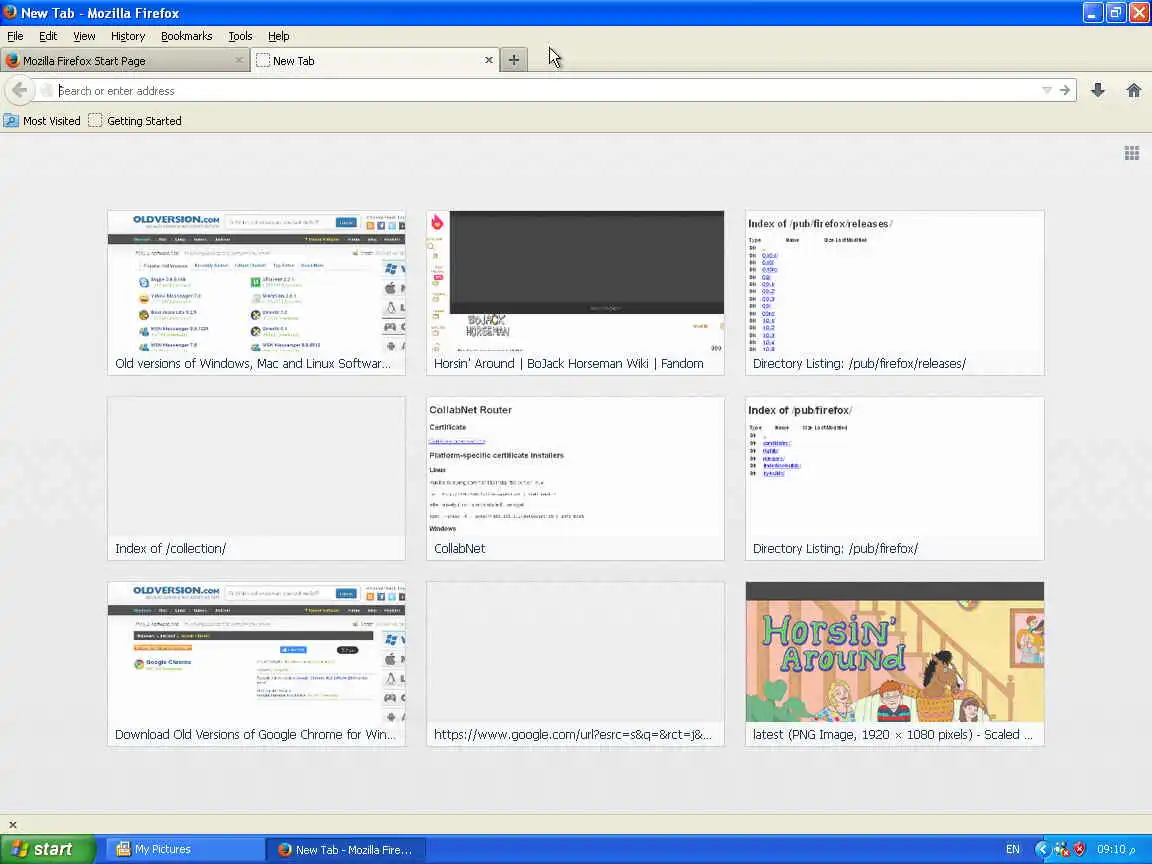Open the Help menu
This screenshot has height=864, width=1152.
[278, 36]
